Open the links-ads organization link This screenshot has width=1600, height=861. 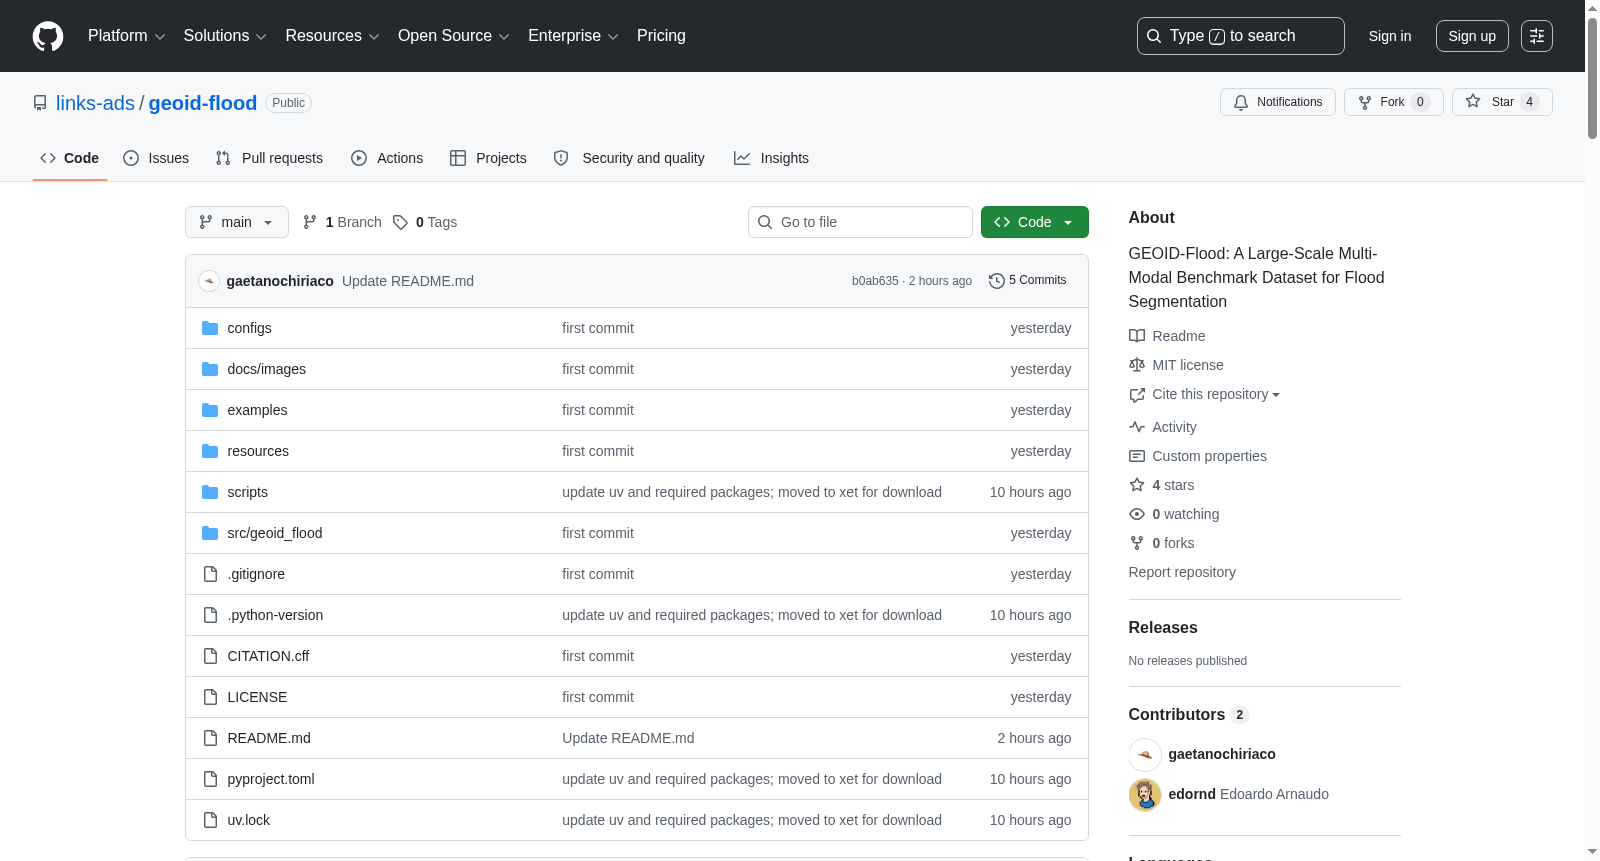(95, 103)
